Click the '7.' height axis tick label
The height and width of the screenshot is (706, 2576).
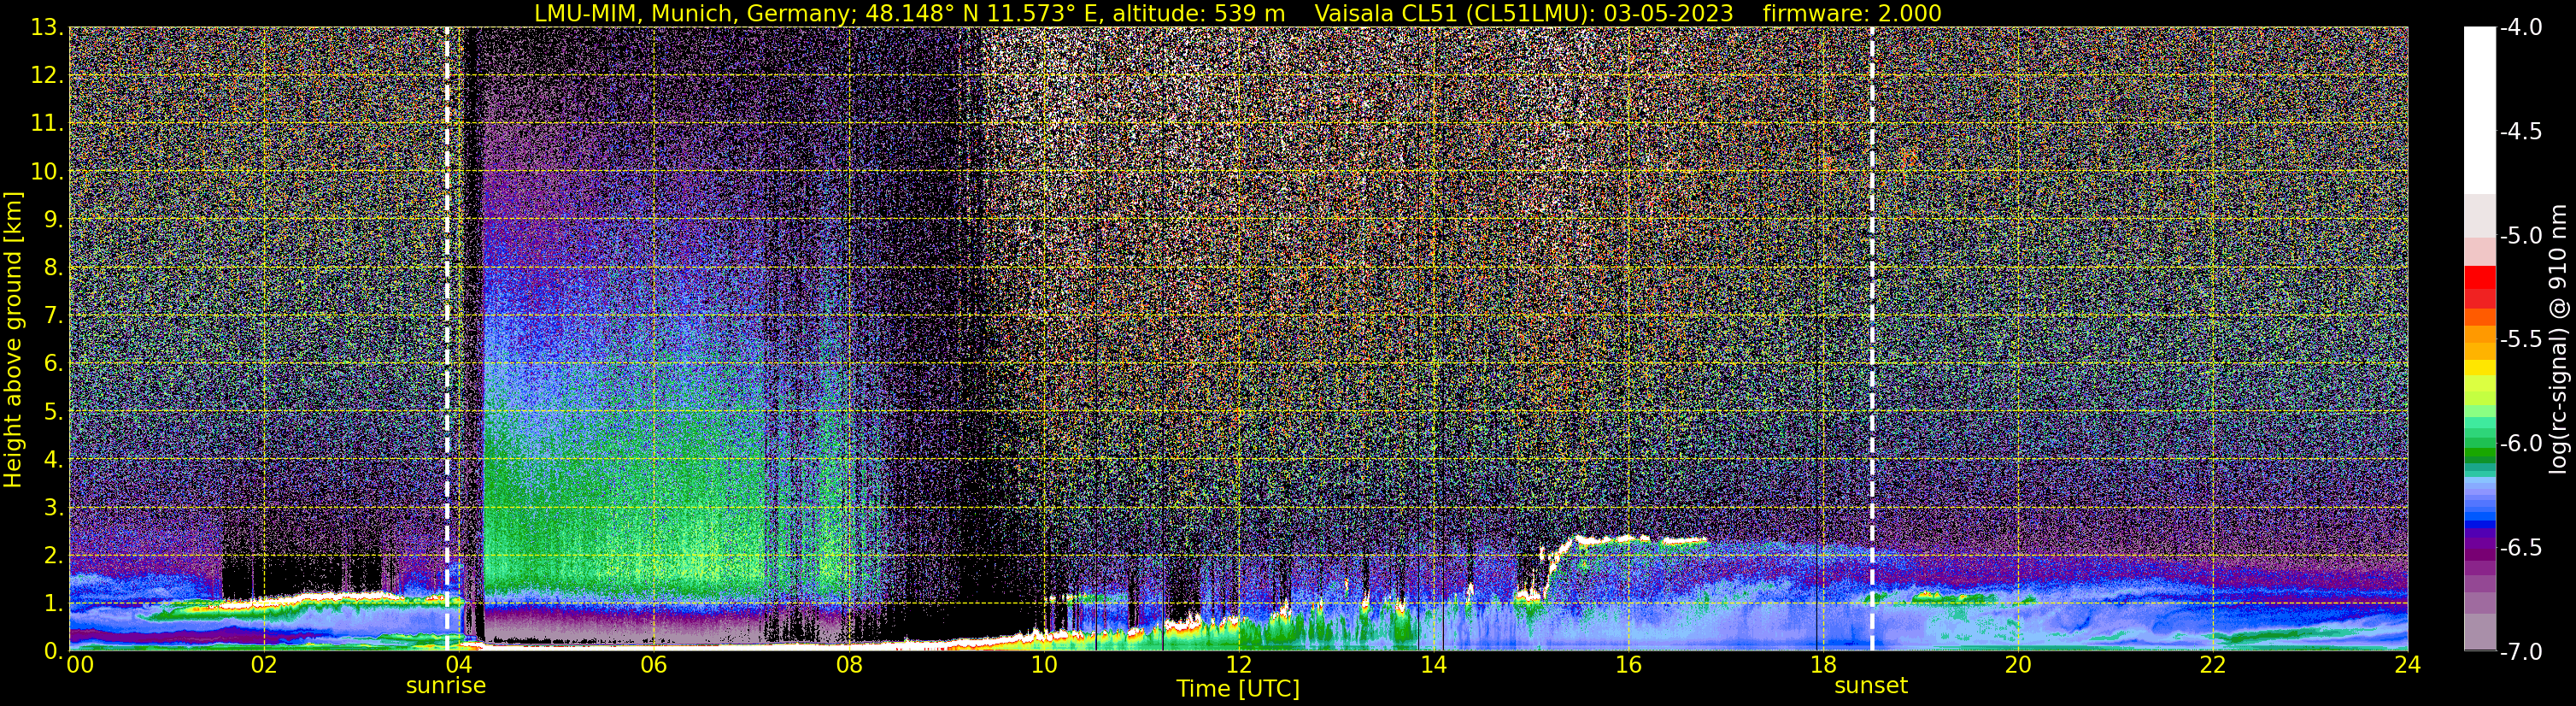point(53,316)
